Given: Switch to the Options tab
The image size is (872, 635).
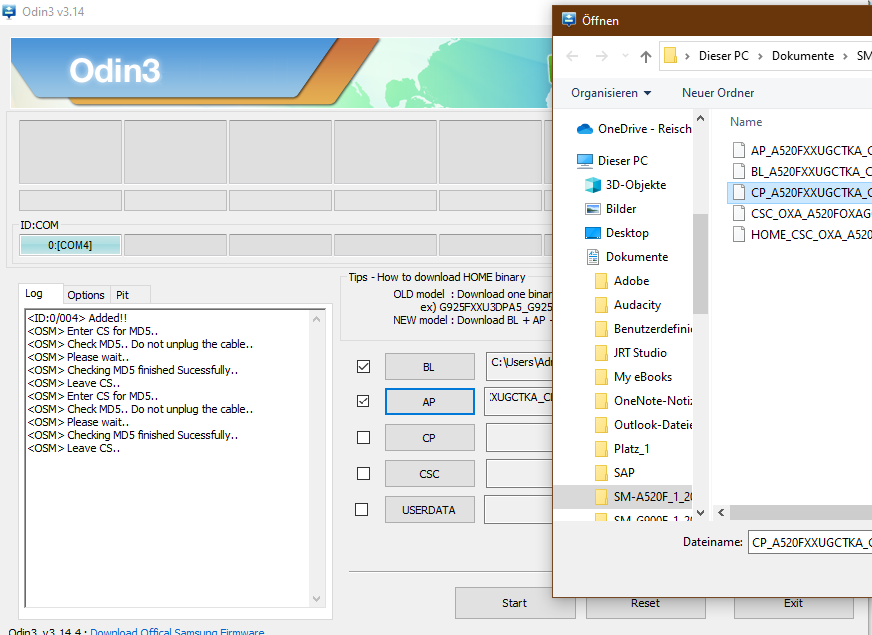Looking at the screenshot, I should [86, 295].
